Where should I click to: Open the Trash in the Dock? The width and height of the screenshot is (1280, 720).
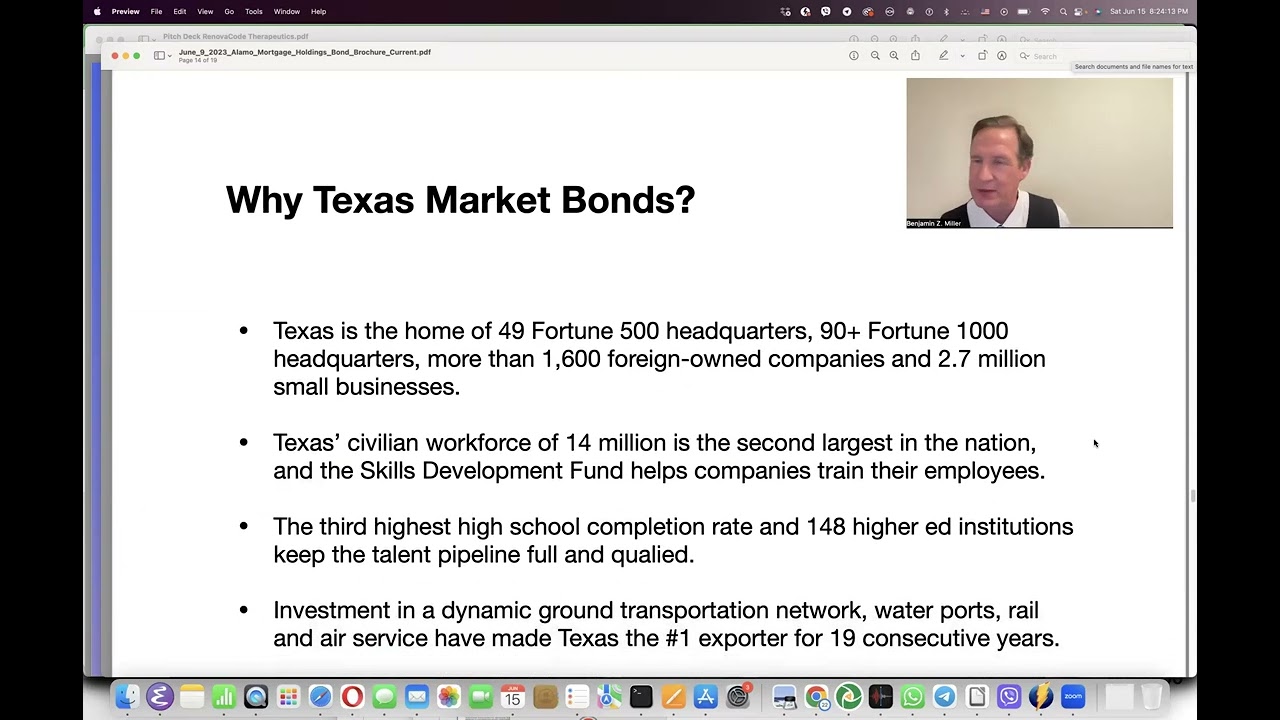(1151, 697)
